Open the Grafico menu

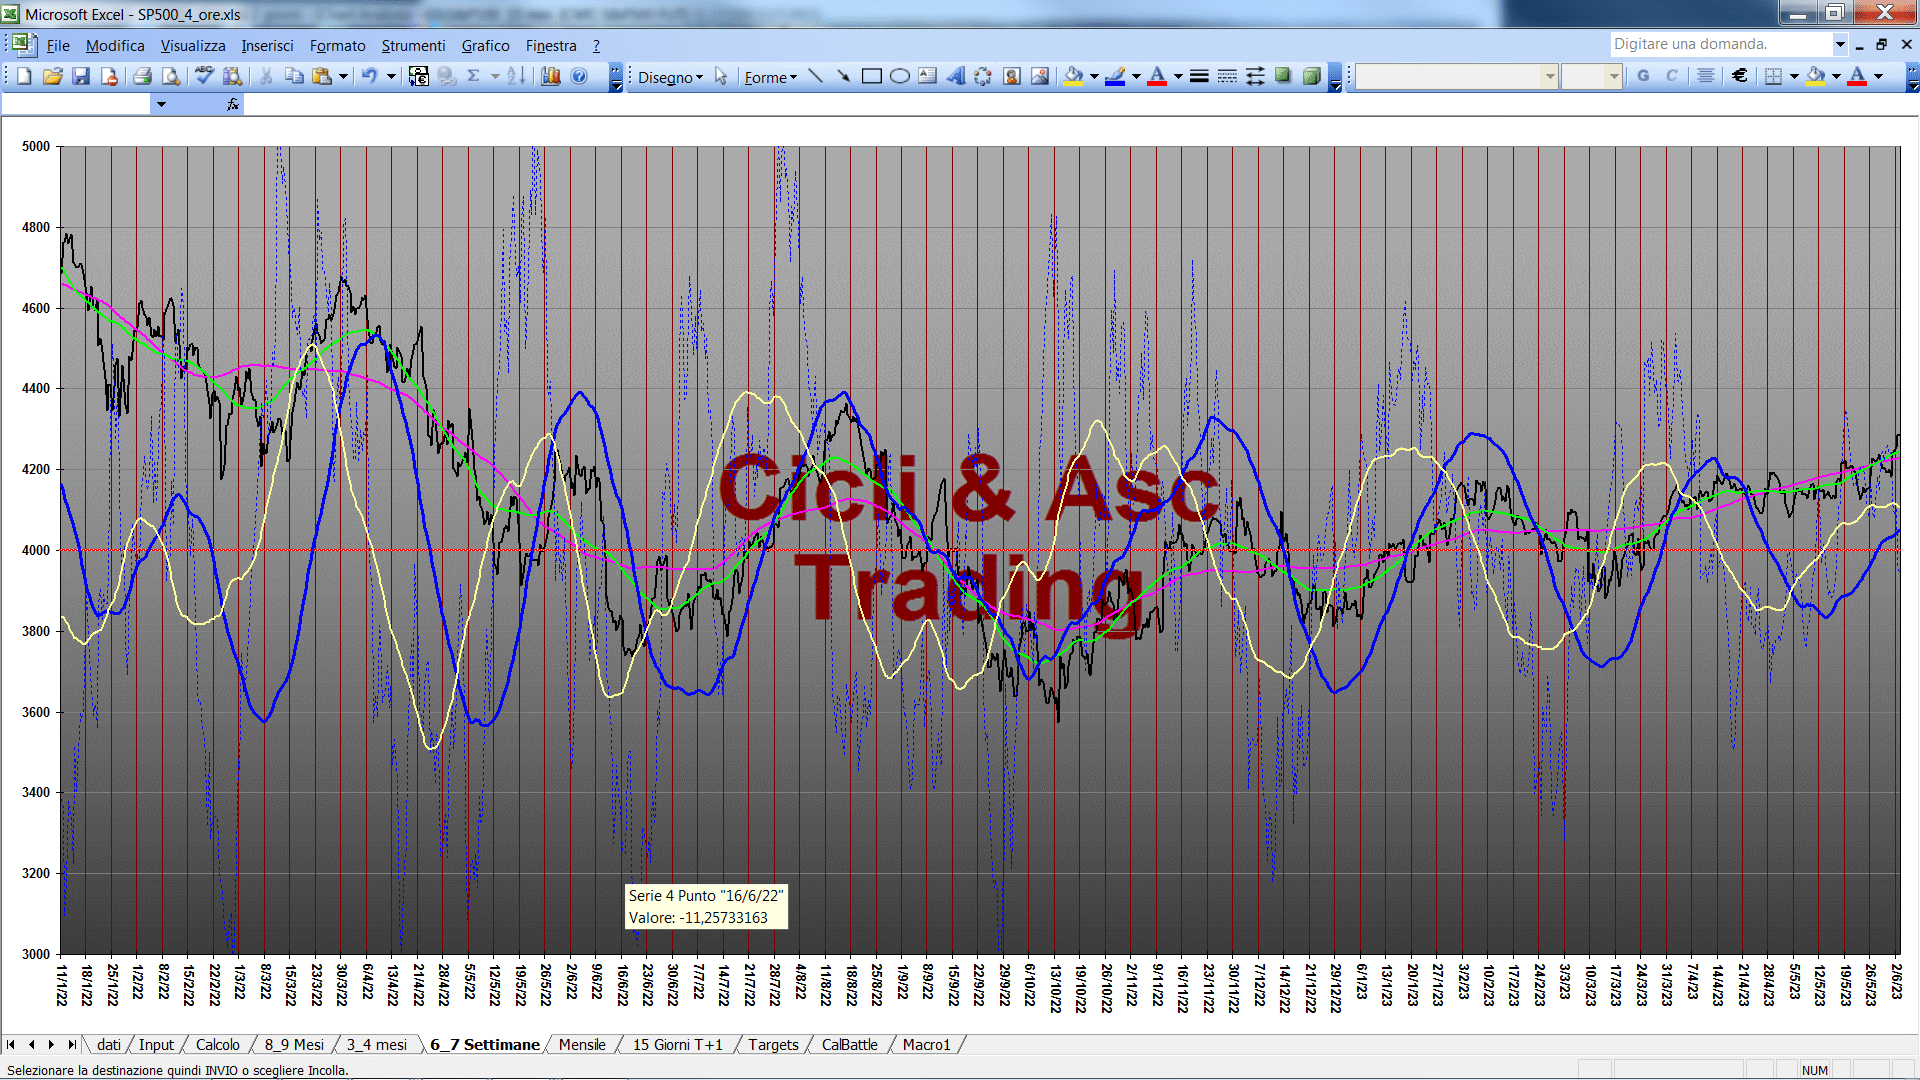pyautogui.click(x=485, y=45)
